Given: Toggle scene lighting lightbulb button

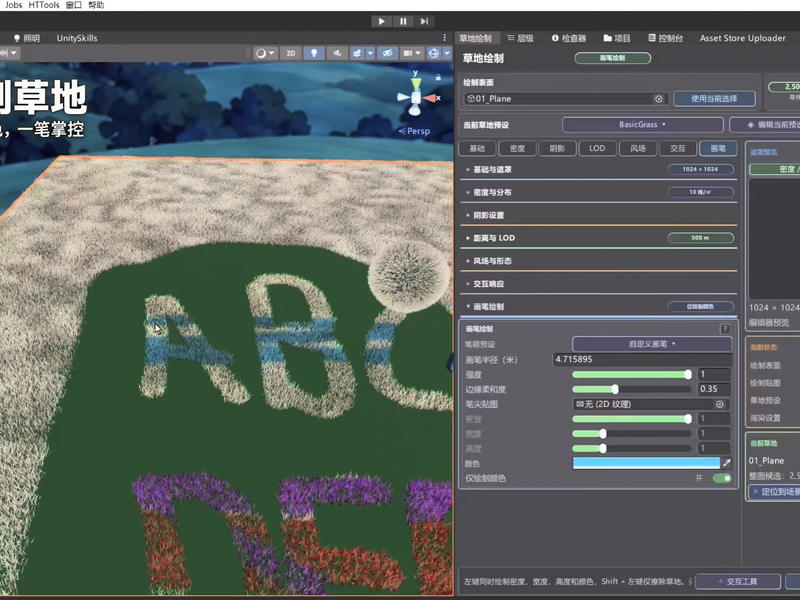Looking at the screenshot, I should coord(314,53).
